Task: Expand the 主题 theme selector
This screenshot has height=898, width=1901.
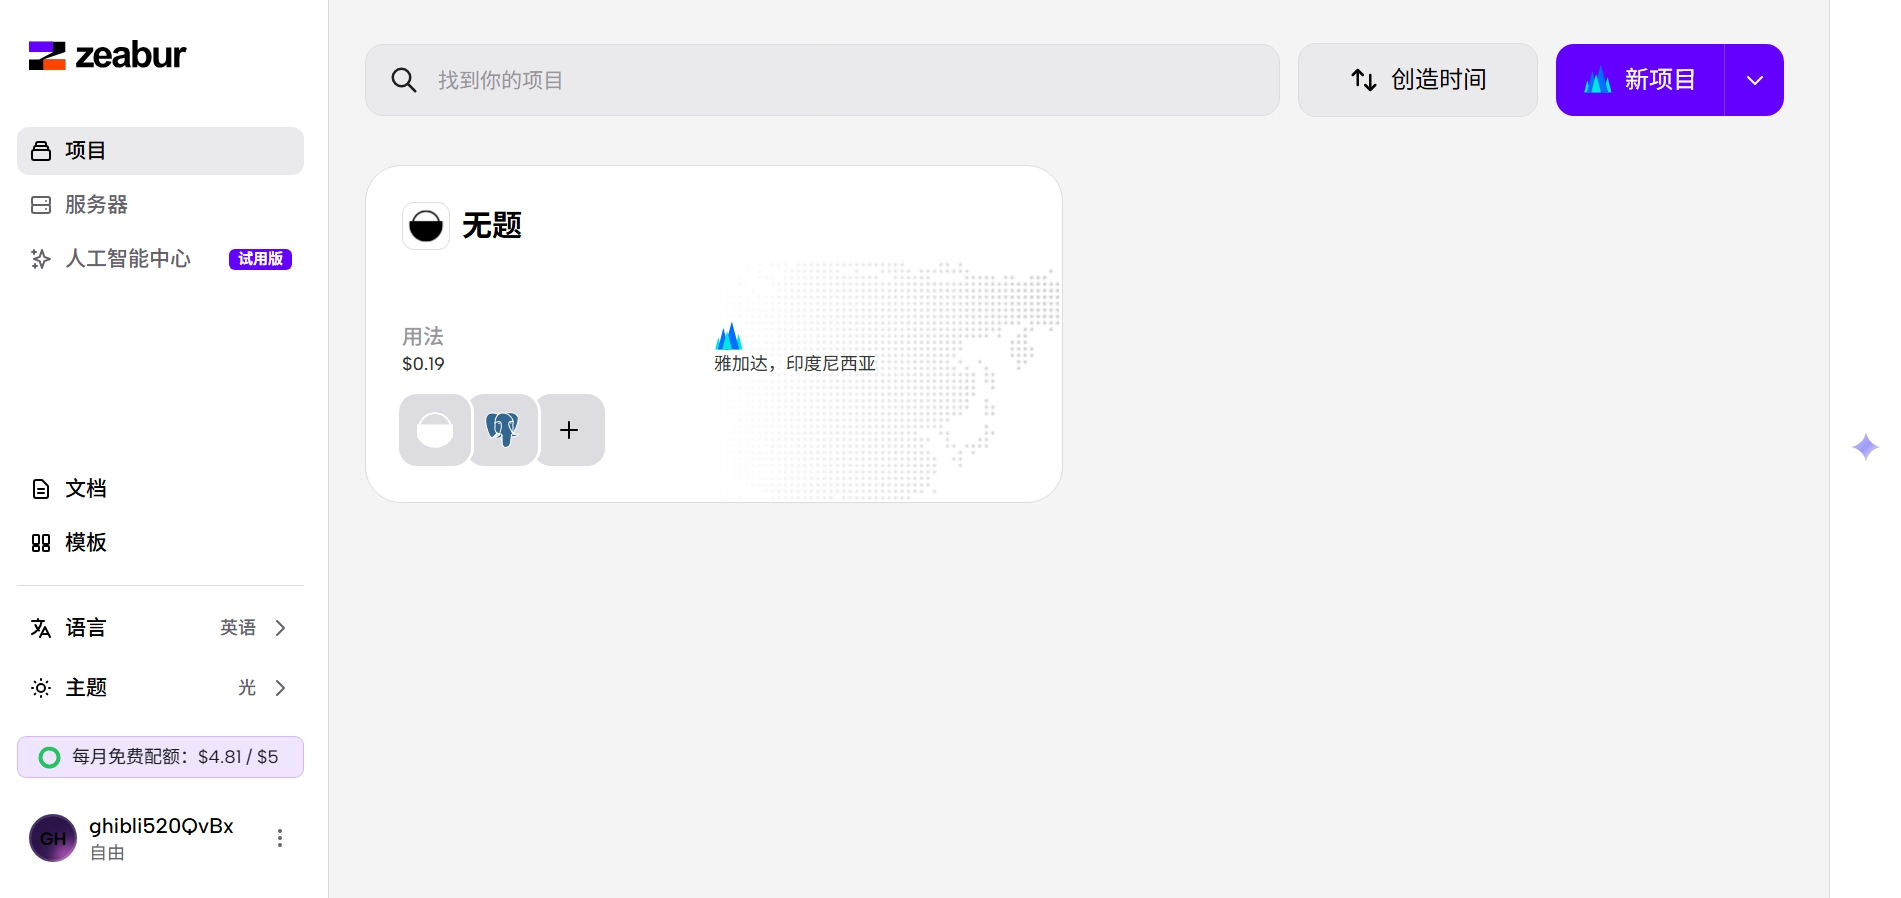Action: pyautogui.click(x=160, y=688)
